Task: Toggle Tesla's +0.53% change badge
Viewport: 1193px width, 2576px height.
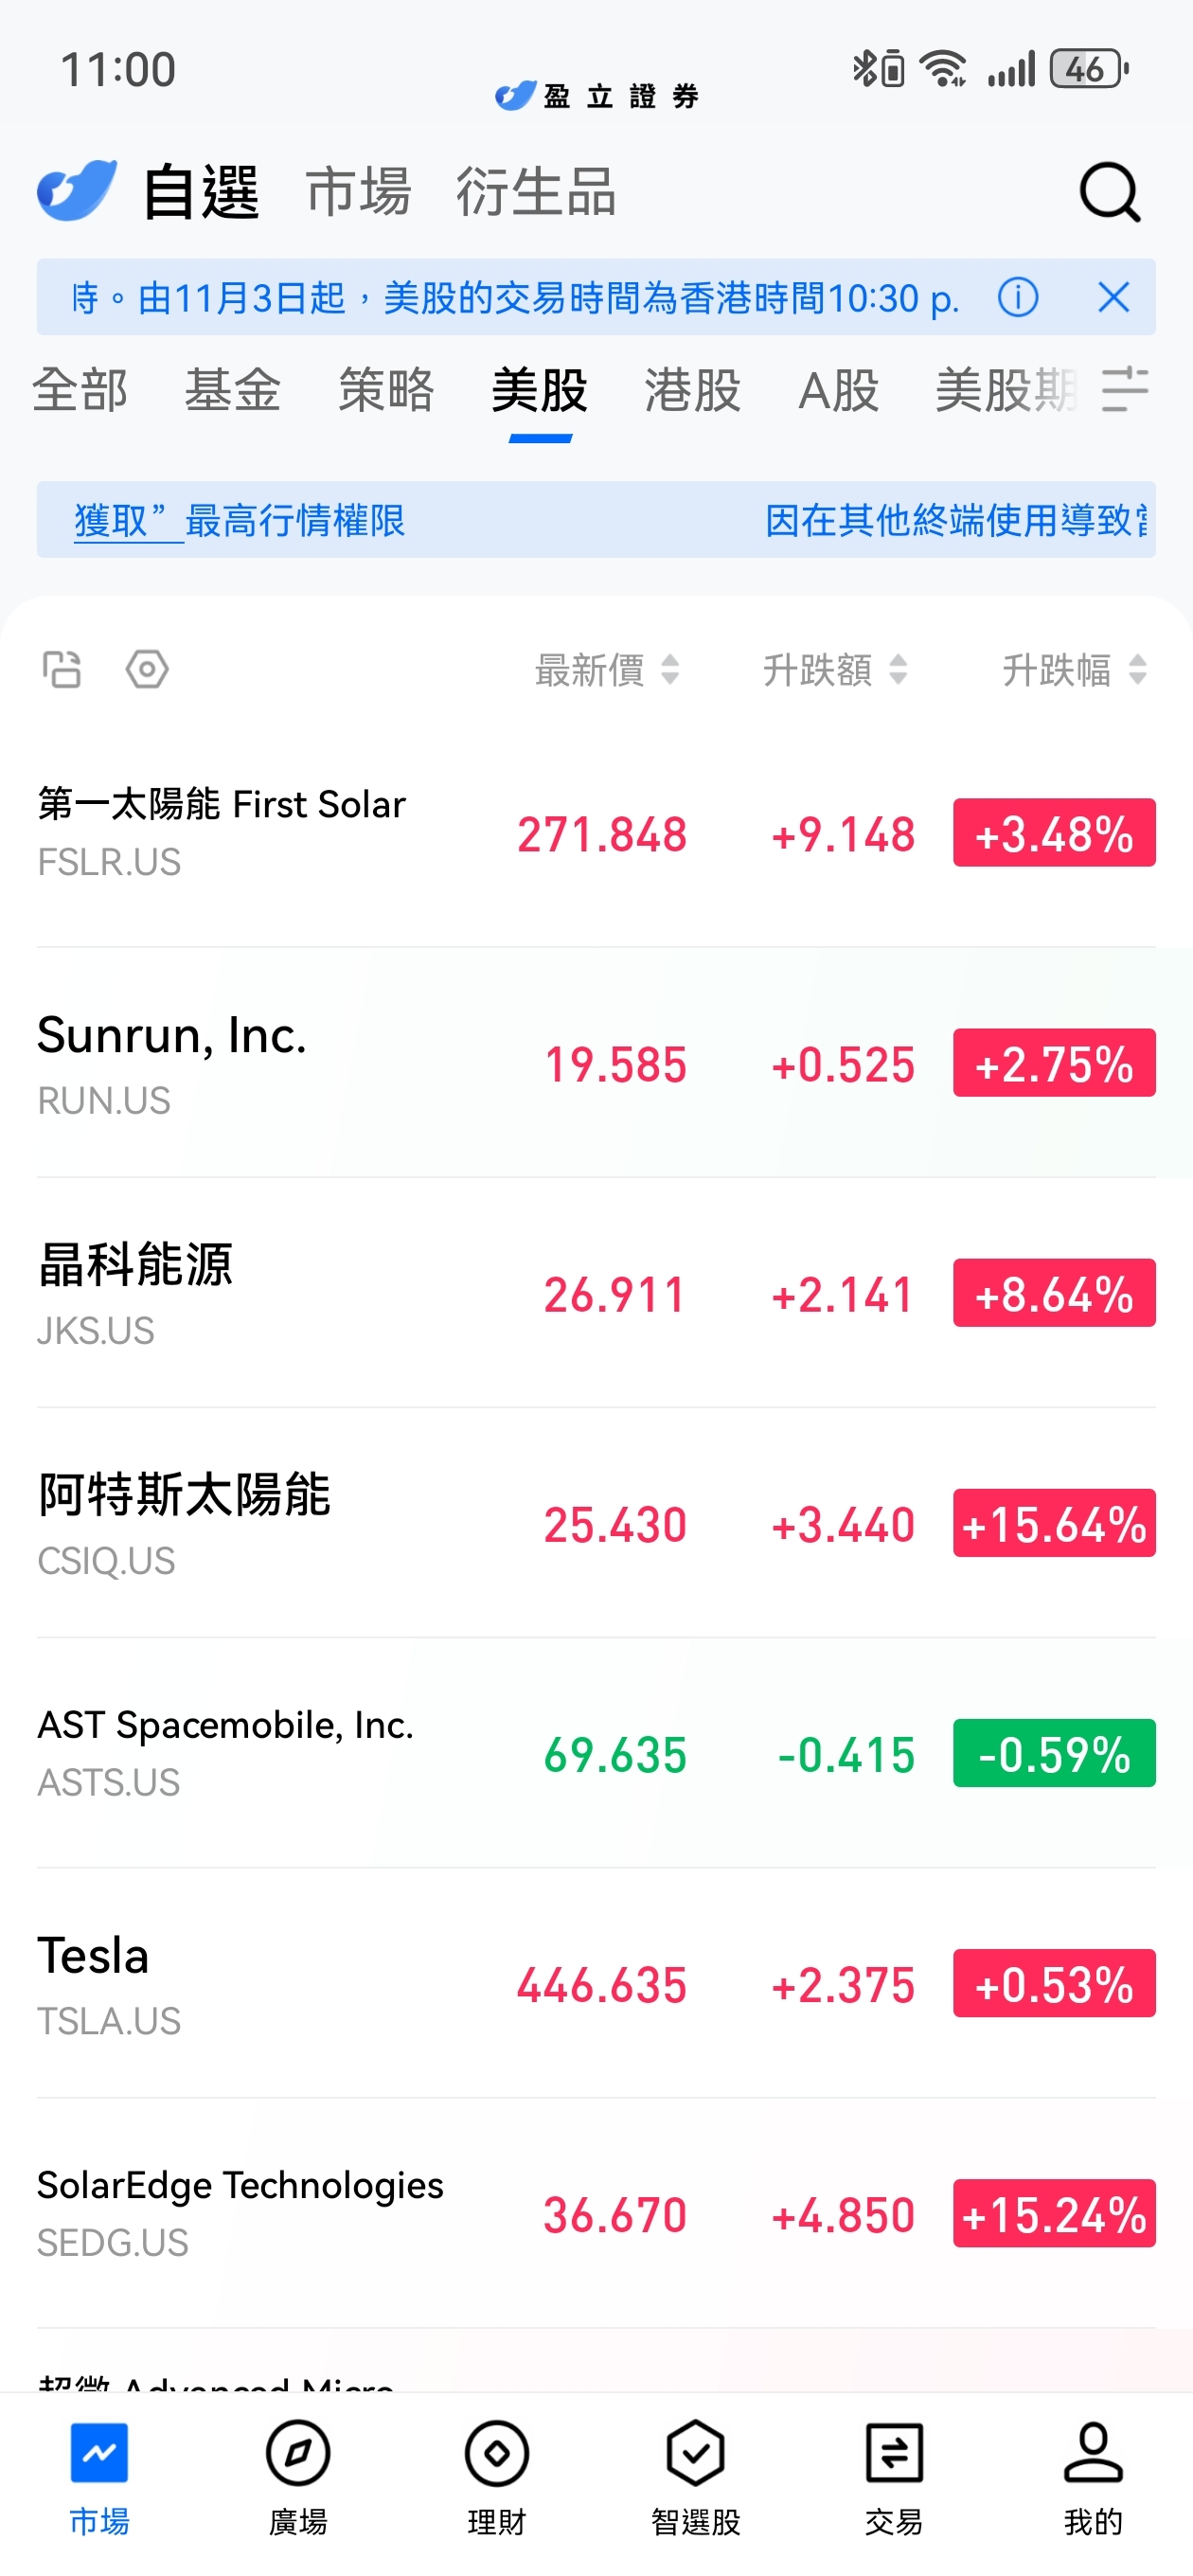Action: pyautogui.click(x=1053, y=1983)
